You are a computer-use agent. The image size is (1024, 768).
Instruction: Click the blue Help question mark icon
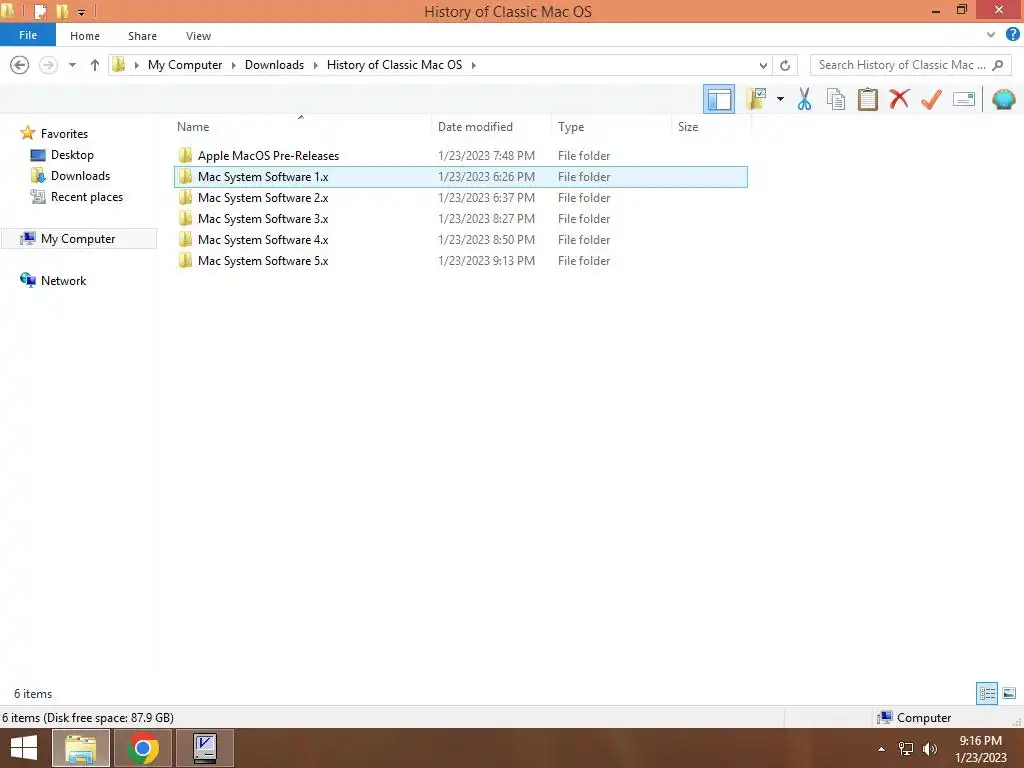(x=1012, y=34)
